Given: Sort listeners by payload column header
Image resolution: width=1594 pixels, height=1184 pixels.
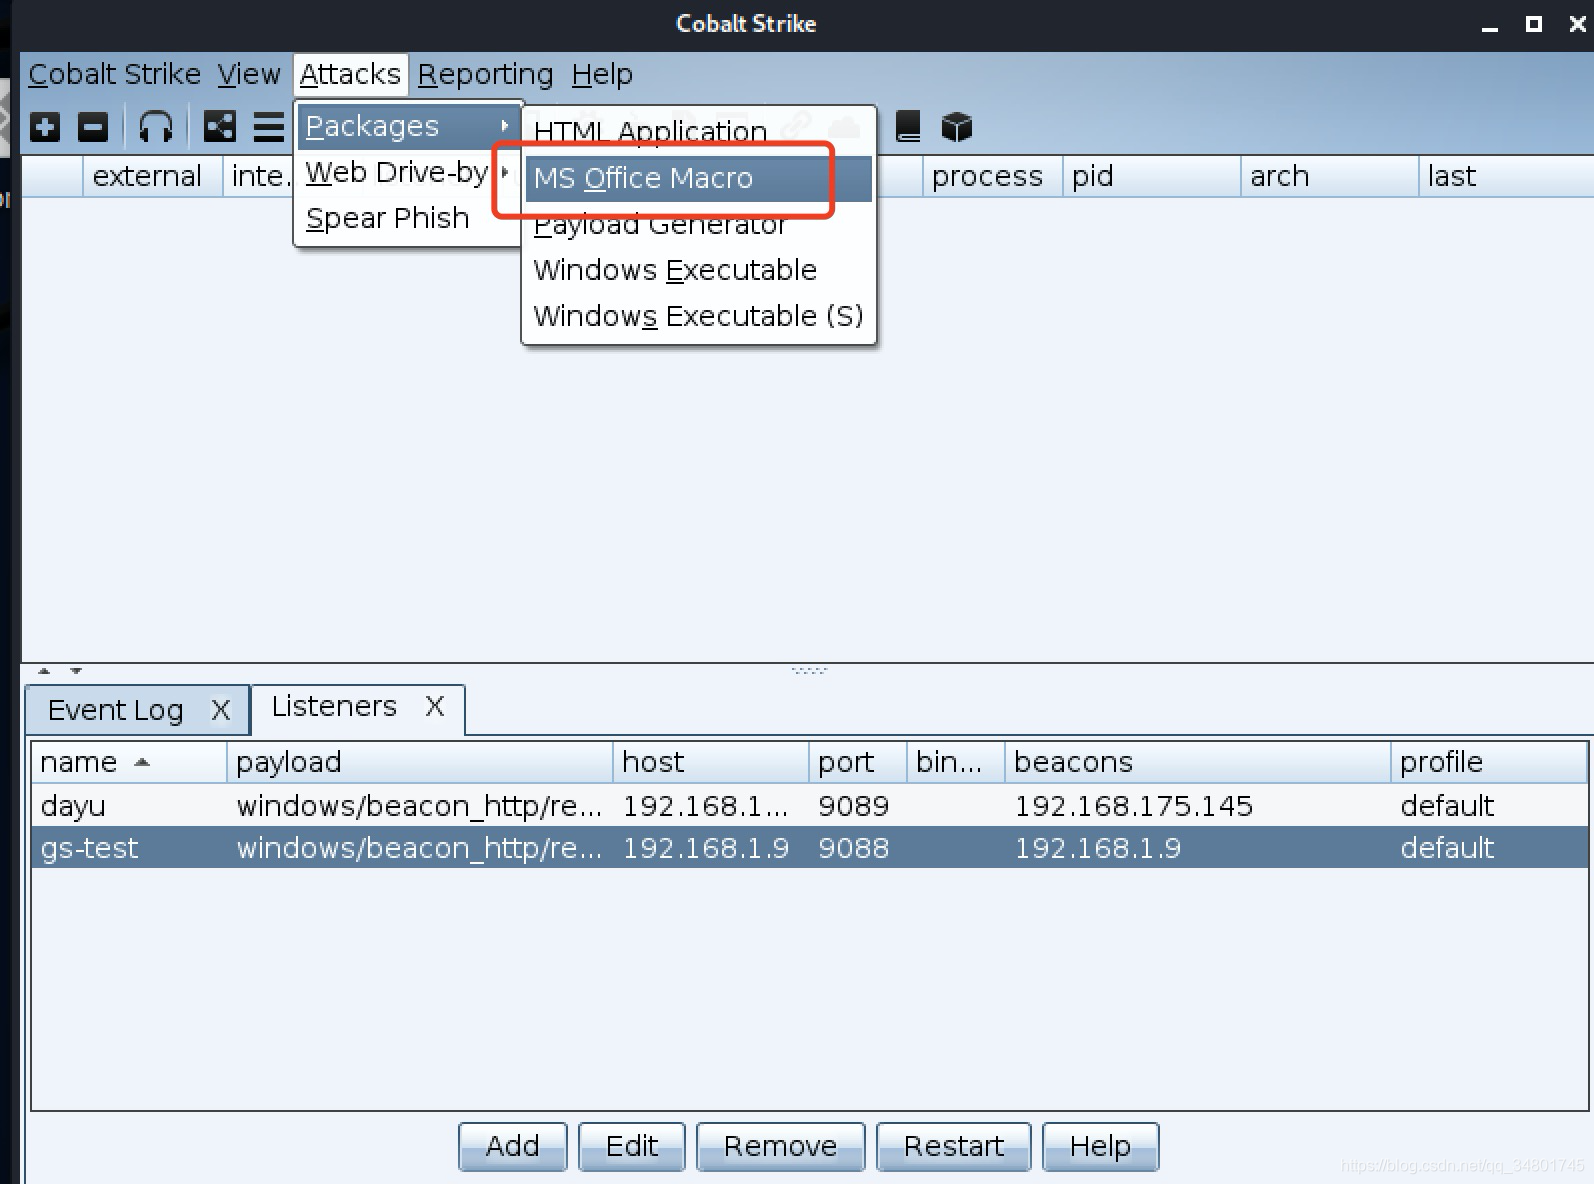Looking at the screenshot, I should click(420, 762).
